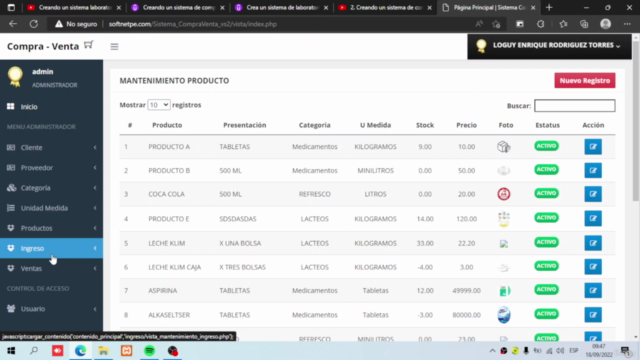The height and width of the screenshot is (360, 640).
Task: Switch to 'Creando un sistema de comp' tab
Action: point(178,7)
